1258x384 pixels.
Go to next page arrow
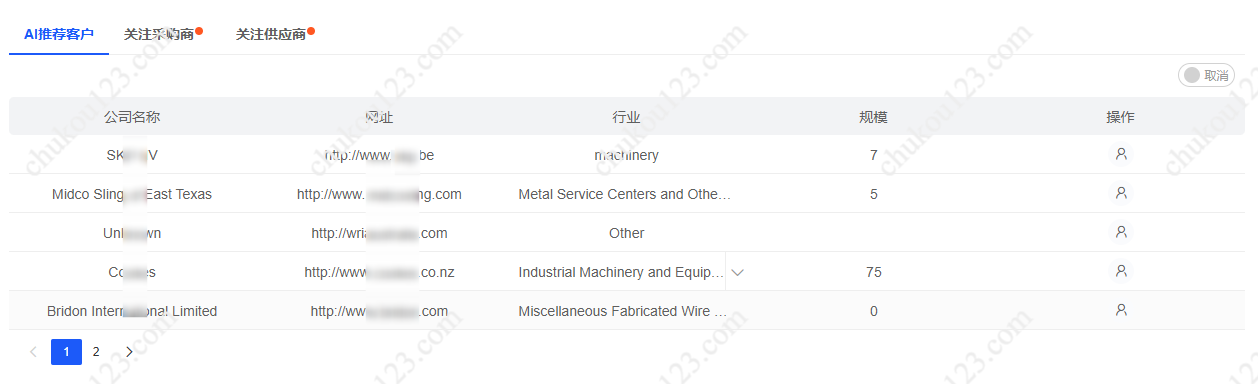point(129,352)
